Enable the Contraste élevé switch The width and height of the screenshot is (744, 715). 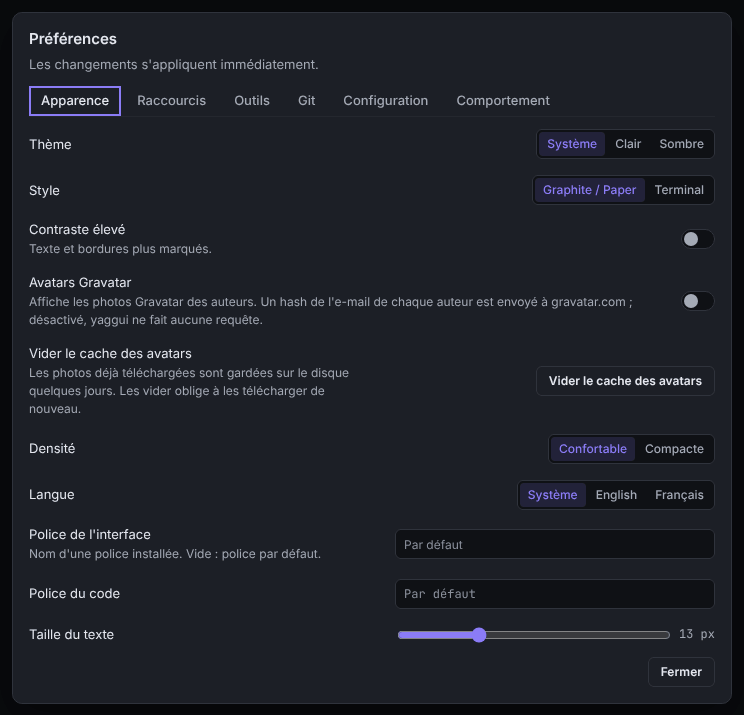(x=698, y=239)
